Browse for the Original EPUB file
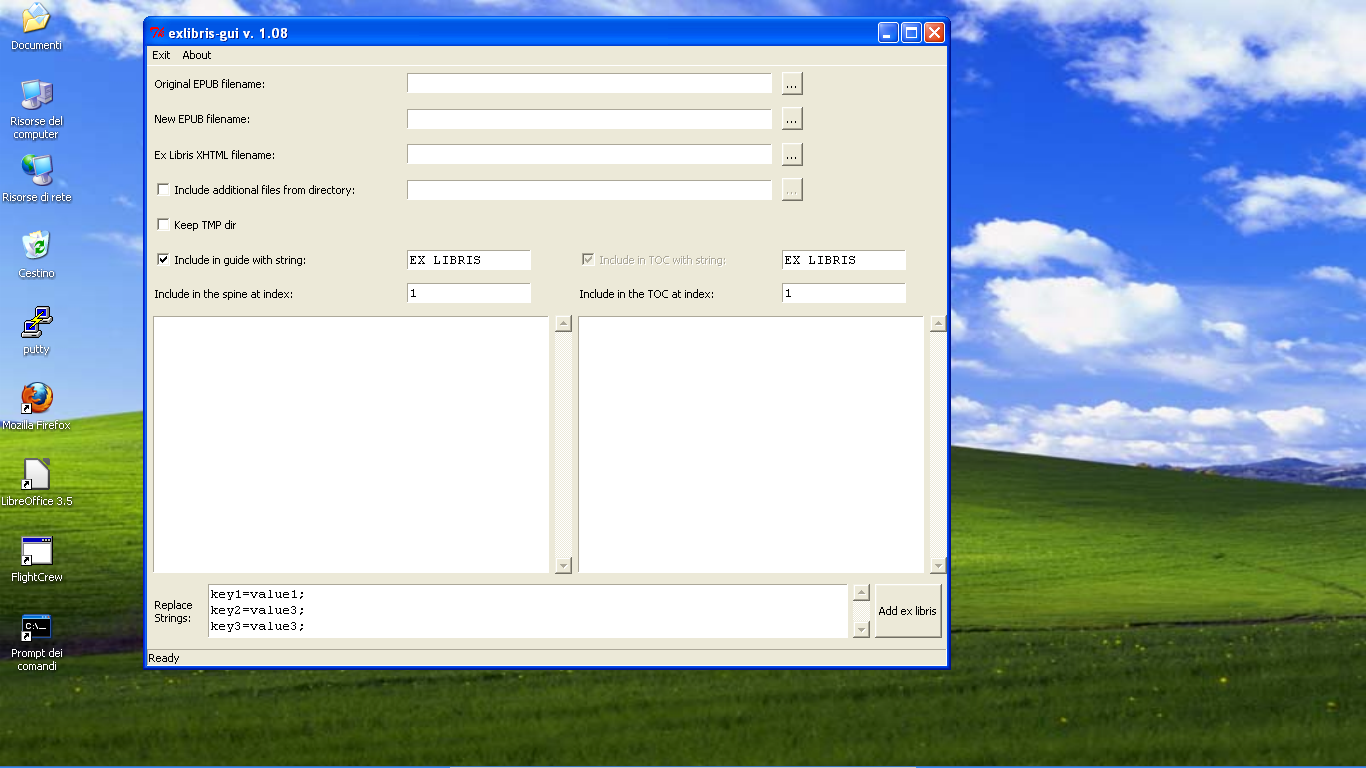Viewport: 1366px width, 768px height. tap(792, 84)
